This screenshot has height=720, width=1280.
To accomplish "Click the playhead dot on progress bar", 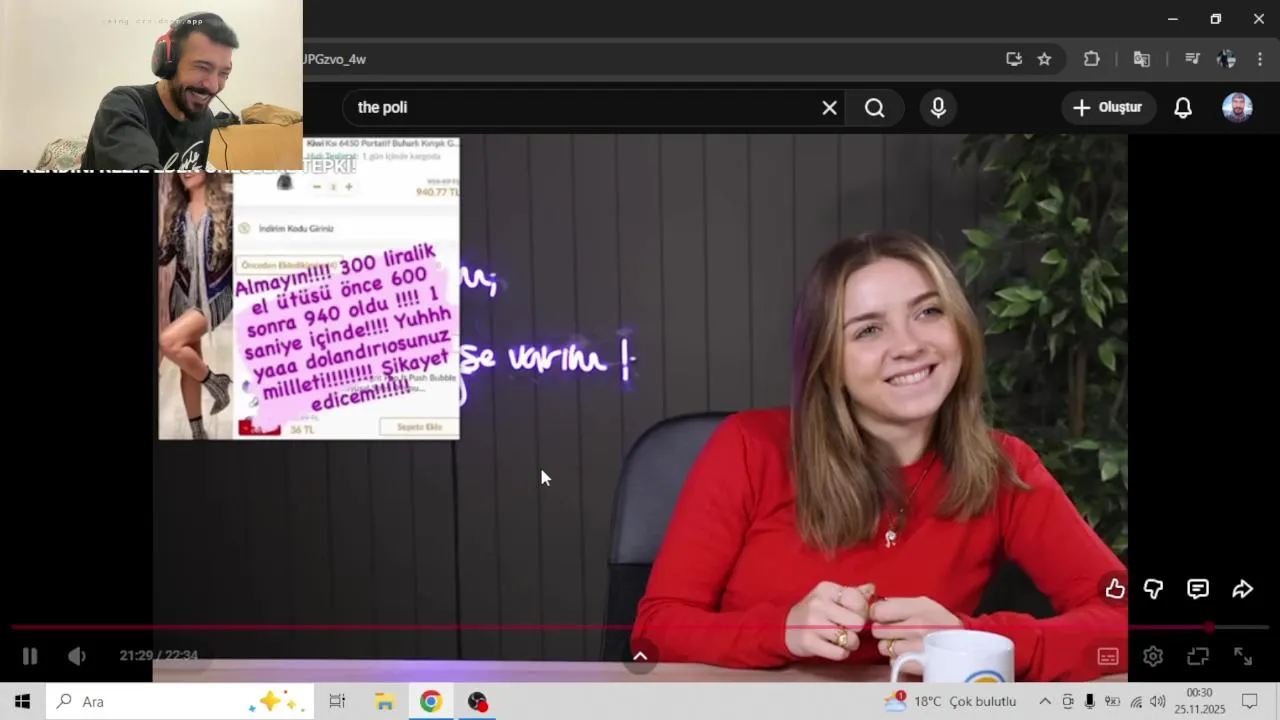I will [x=1209, y=627].
